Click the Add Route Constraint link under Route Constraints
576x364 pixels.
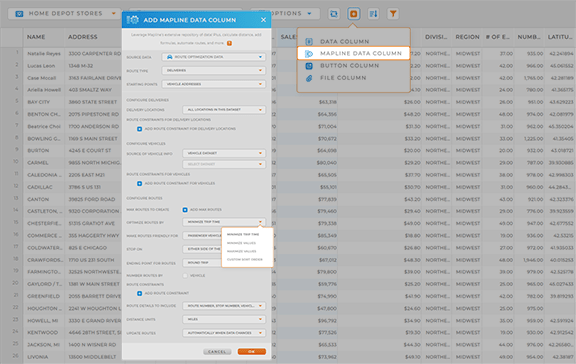166,293
